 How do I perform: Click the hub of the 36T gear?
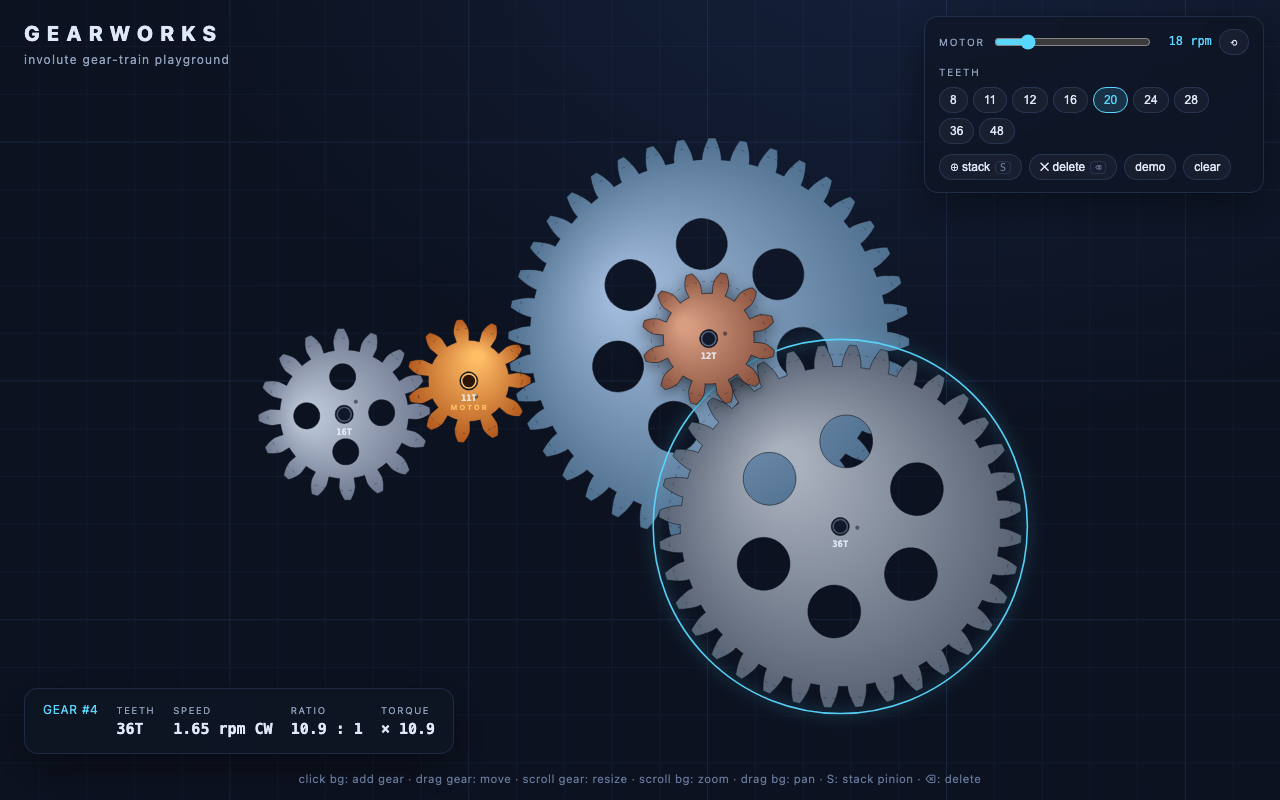coord(840,526)
